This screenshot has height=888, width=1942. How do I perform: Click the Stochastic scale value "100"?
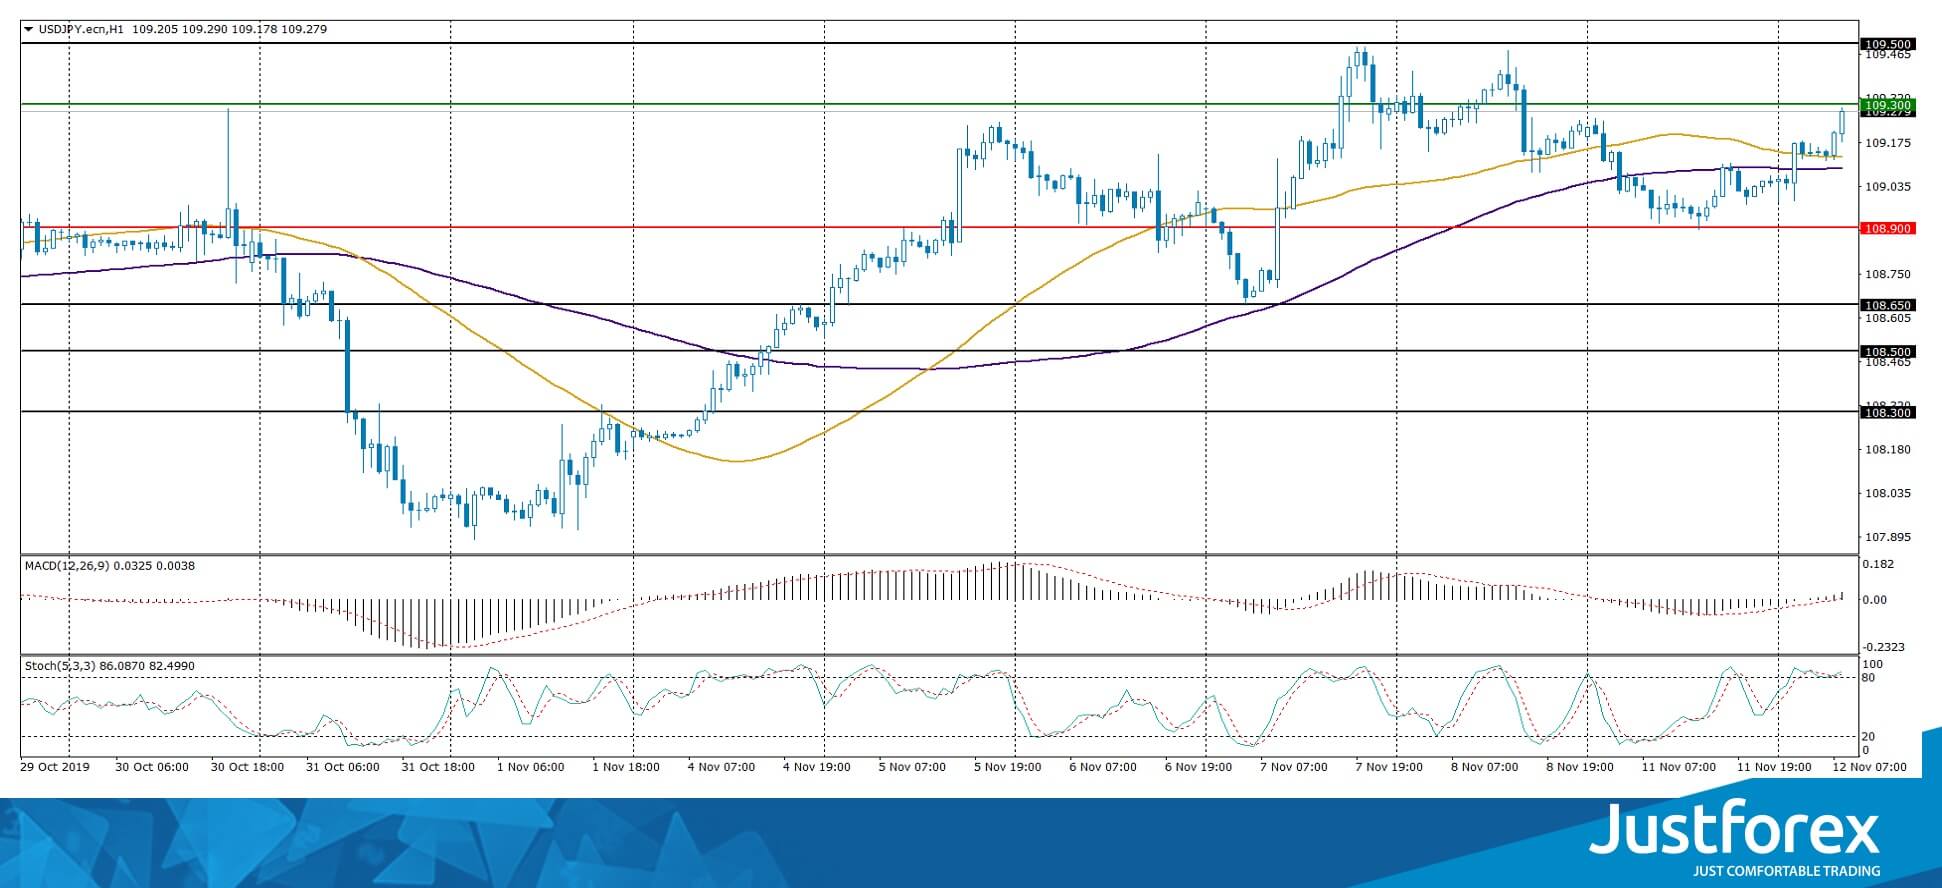coord(1873,665)
